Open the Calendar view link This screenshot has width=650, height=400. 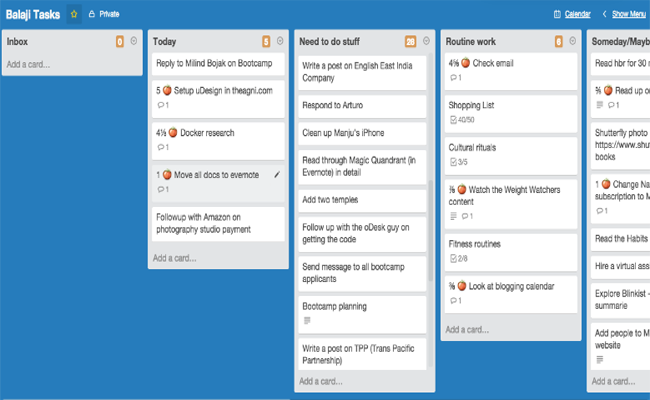coord(577,14)
